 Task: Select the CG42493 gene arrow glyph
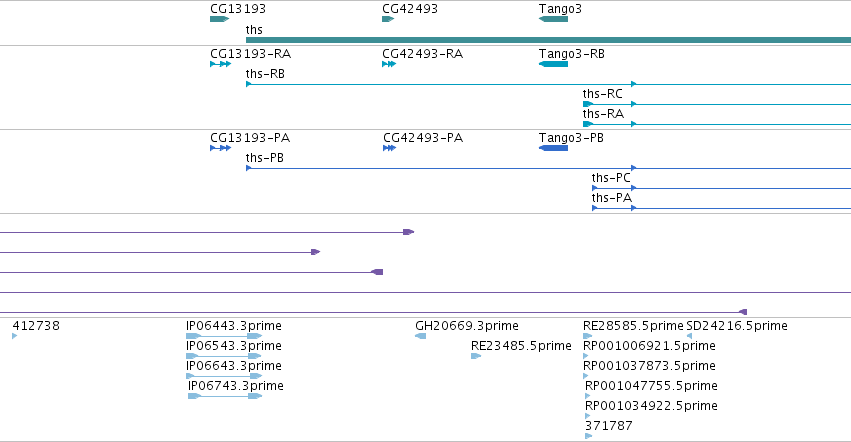click(x=388, y=19)
